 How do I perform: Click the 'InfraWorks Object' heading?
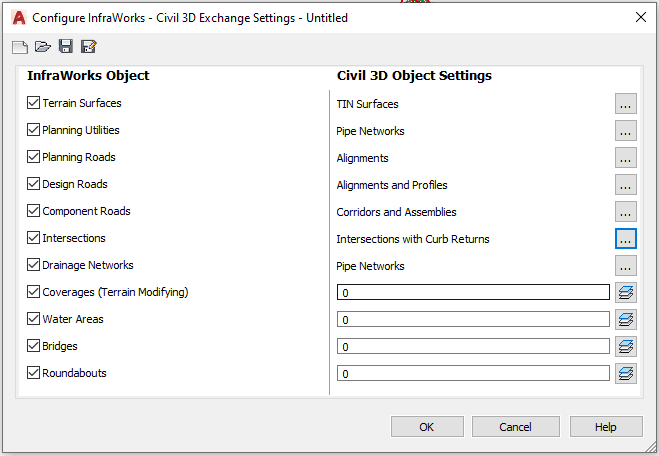[88, 76]
